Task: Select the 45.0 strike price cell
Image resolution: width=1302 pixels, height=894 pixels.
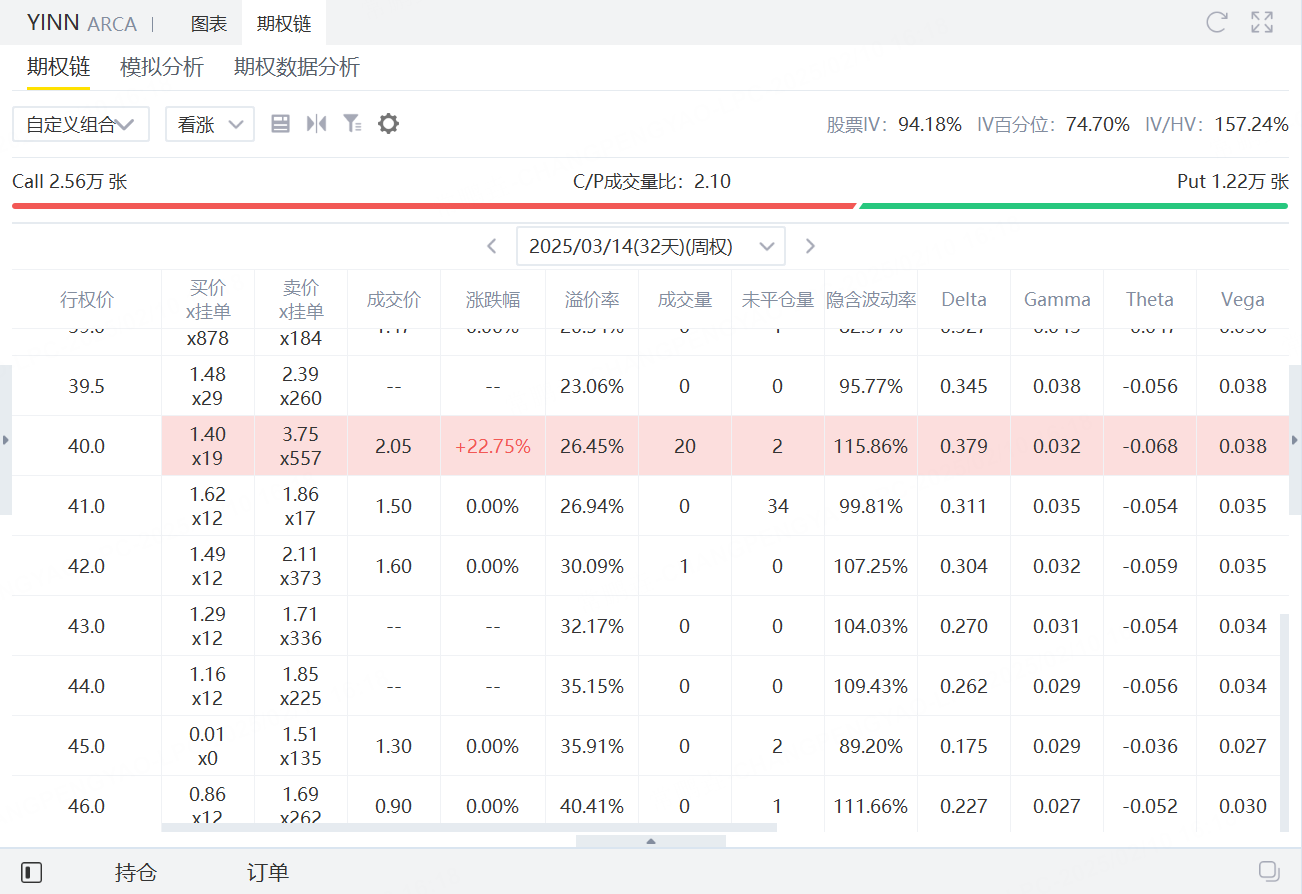Action: point(87,746)
